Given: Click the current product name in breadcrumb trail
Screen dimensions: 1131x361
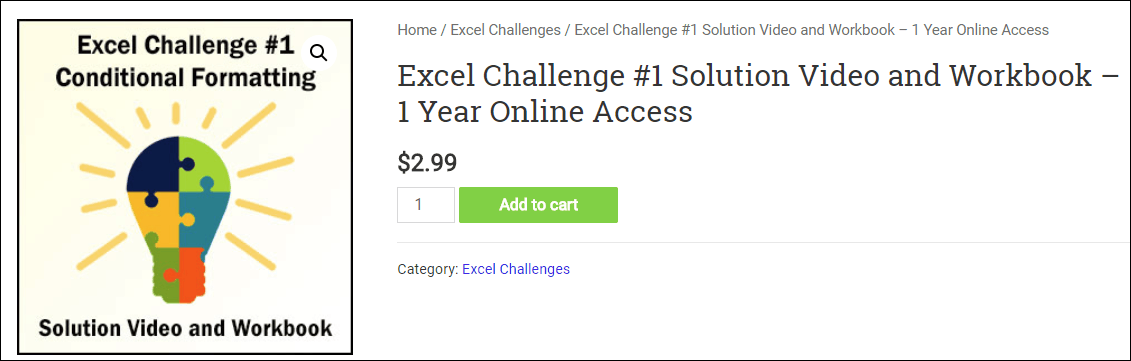Looking at the screenshot, I should click(811, 30).
